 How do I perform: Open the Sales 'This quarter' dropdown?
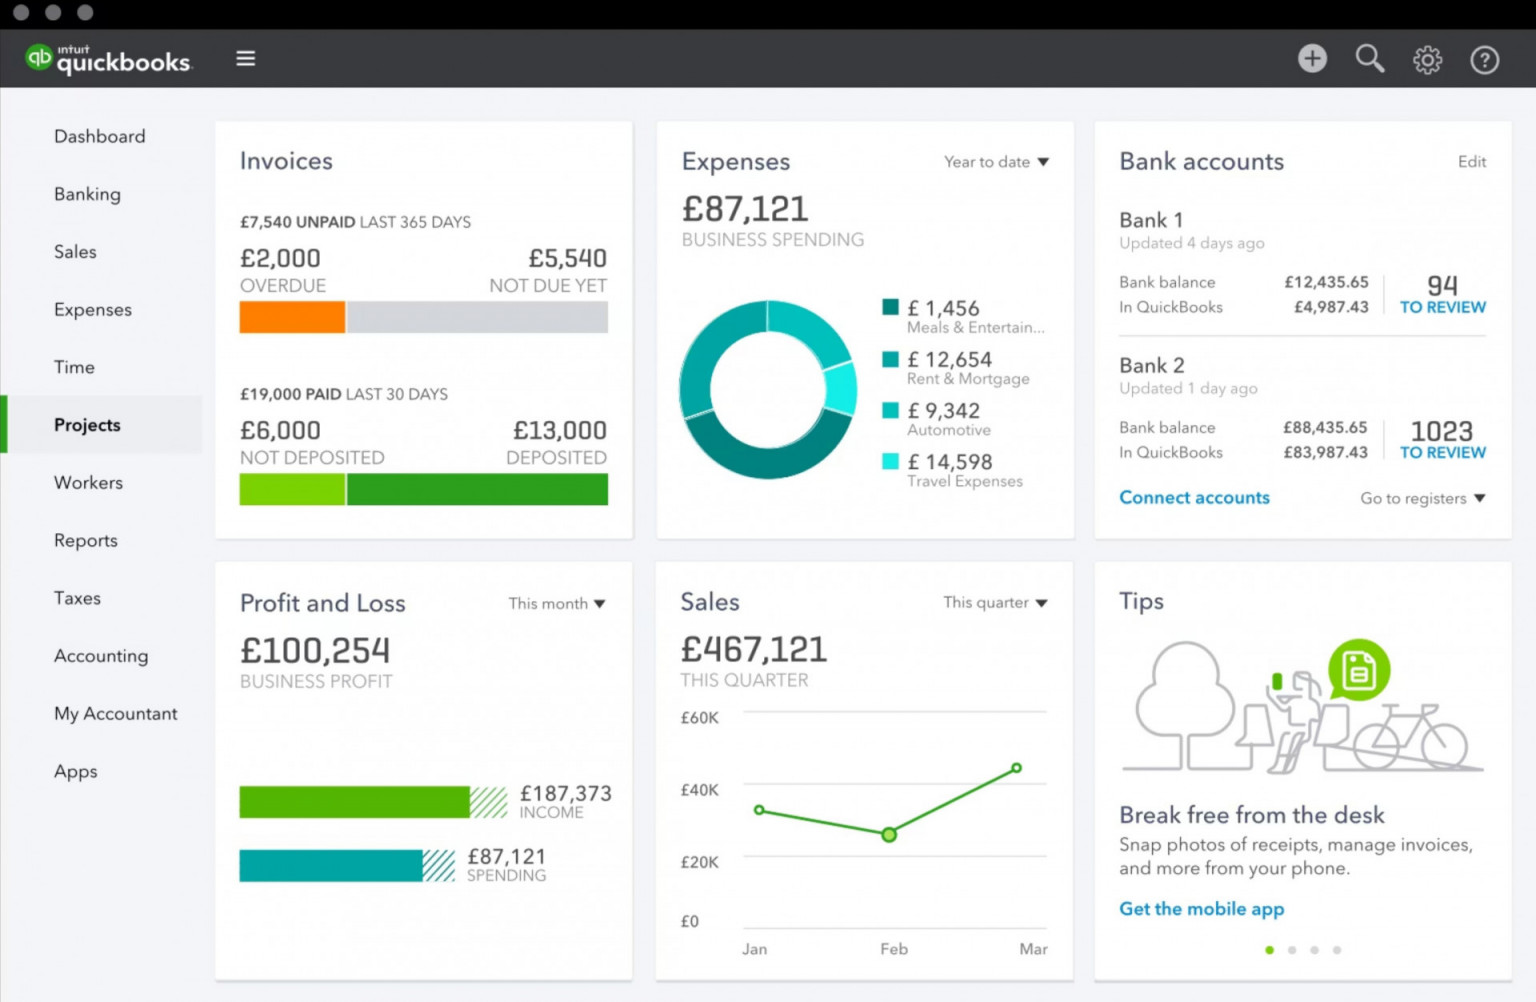995,602
